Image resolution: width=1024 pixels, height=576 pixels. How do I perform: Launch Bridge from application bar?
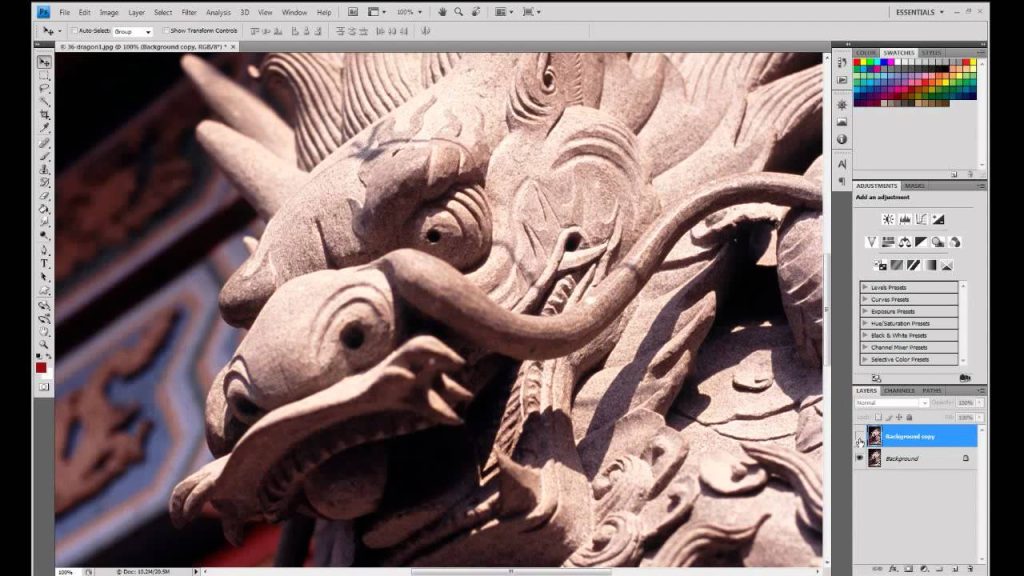(353, 12)
